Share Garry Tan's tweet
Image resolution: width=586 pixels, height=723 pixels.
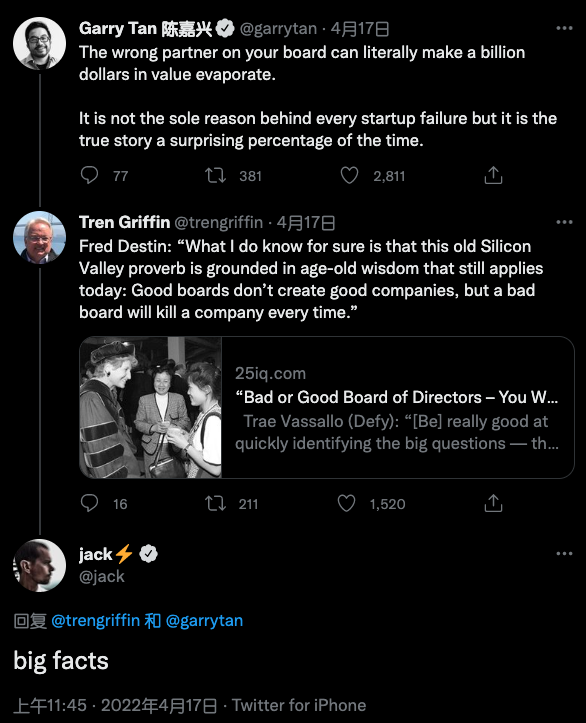[493, 175]
